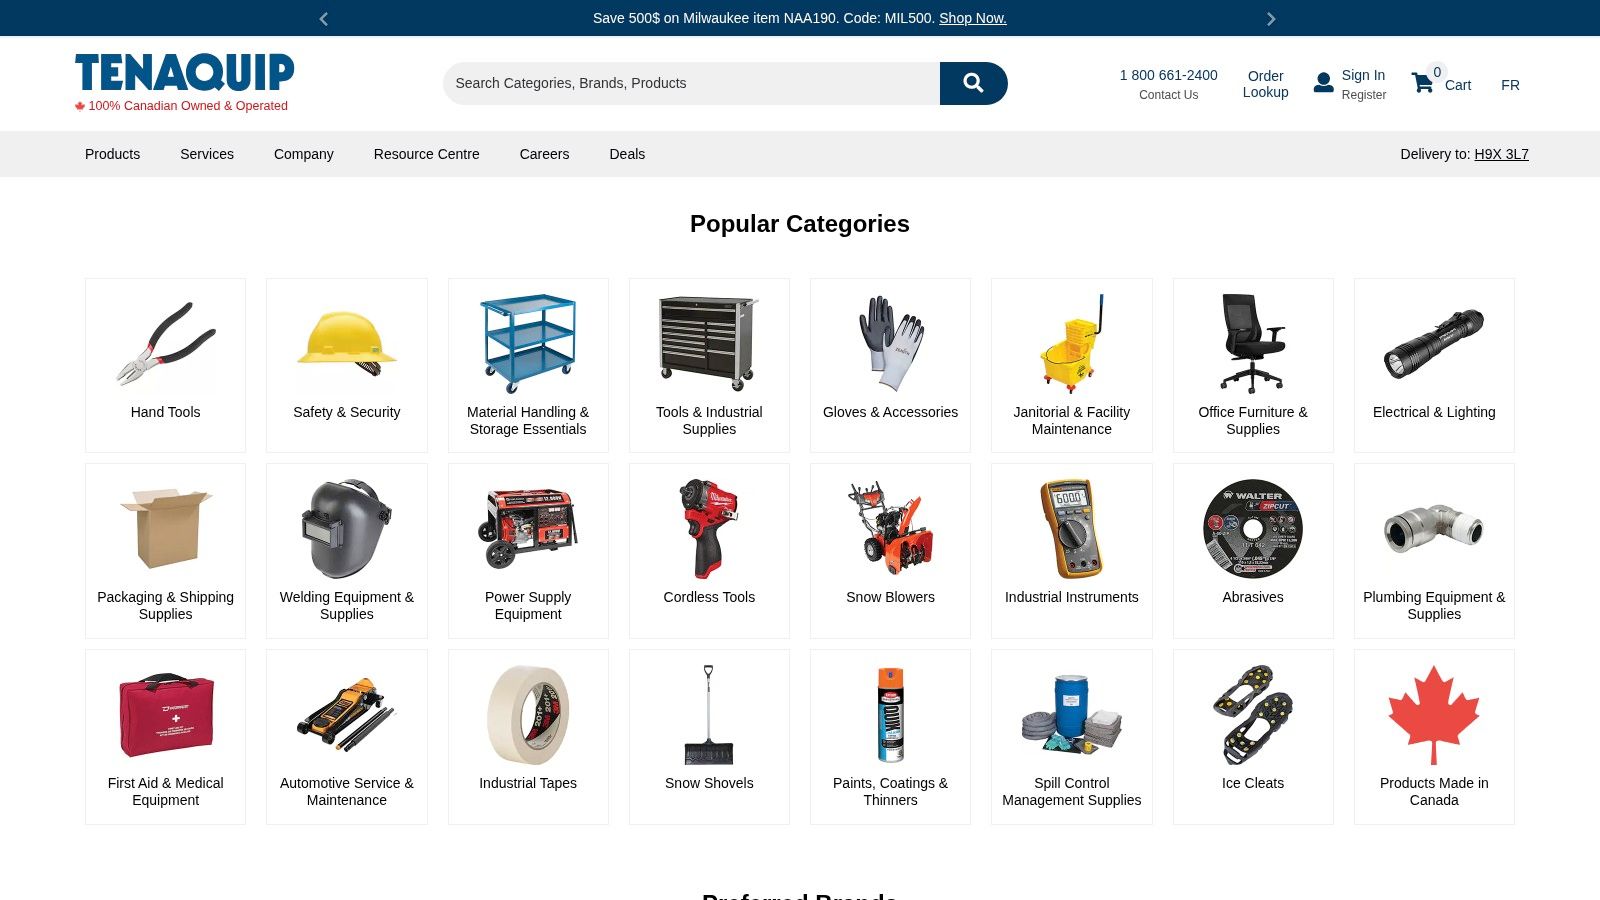Open the Deals menu item
The image size is (1600, 900).
click(627, 154)
